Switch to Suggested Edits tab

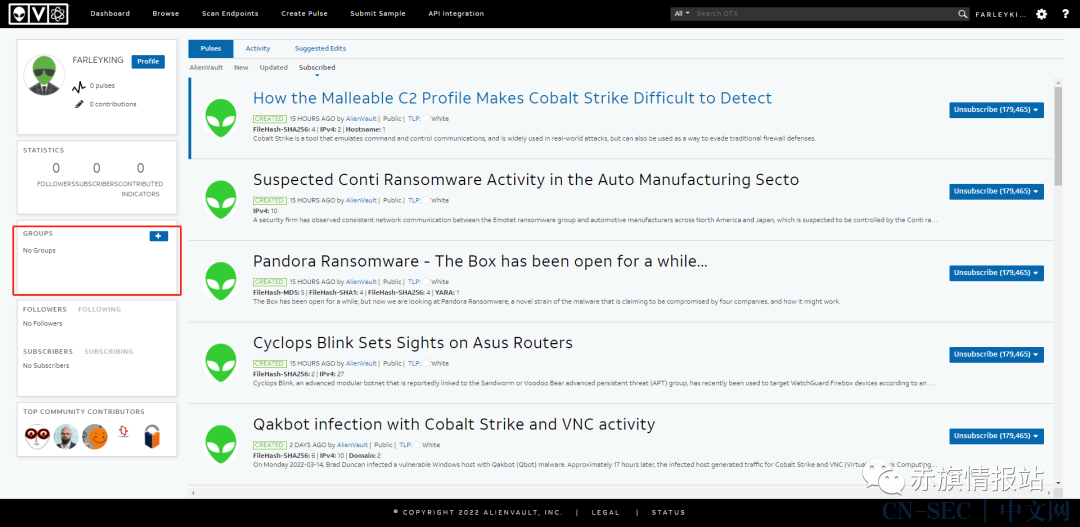pos(320,49)
